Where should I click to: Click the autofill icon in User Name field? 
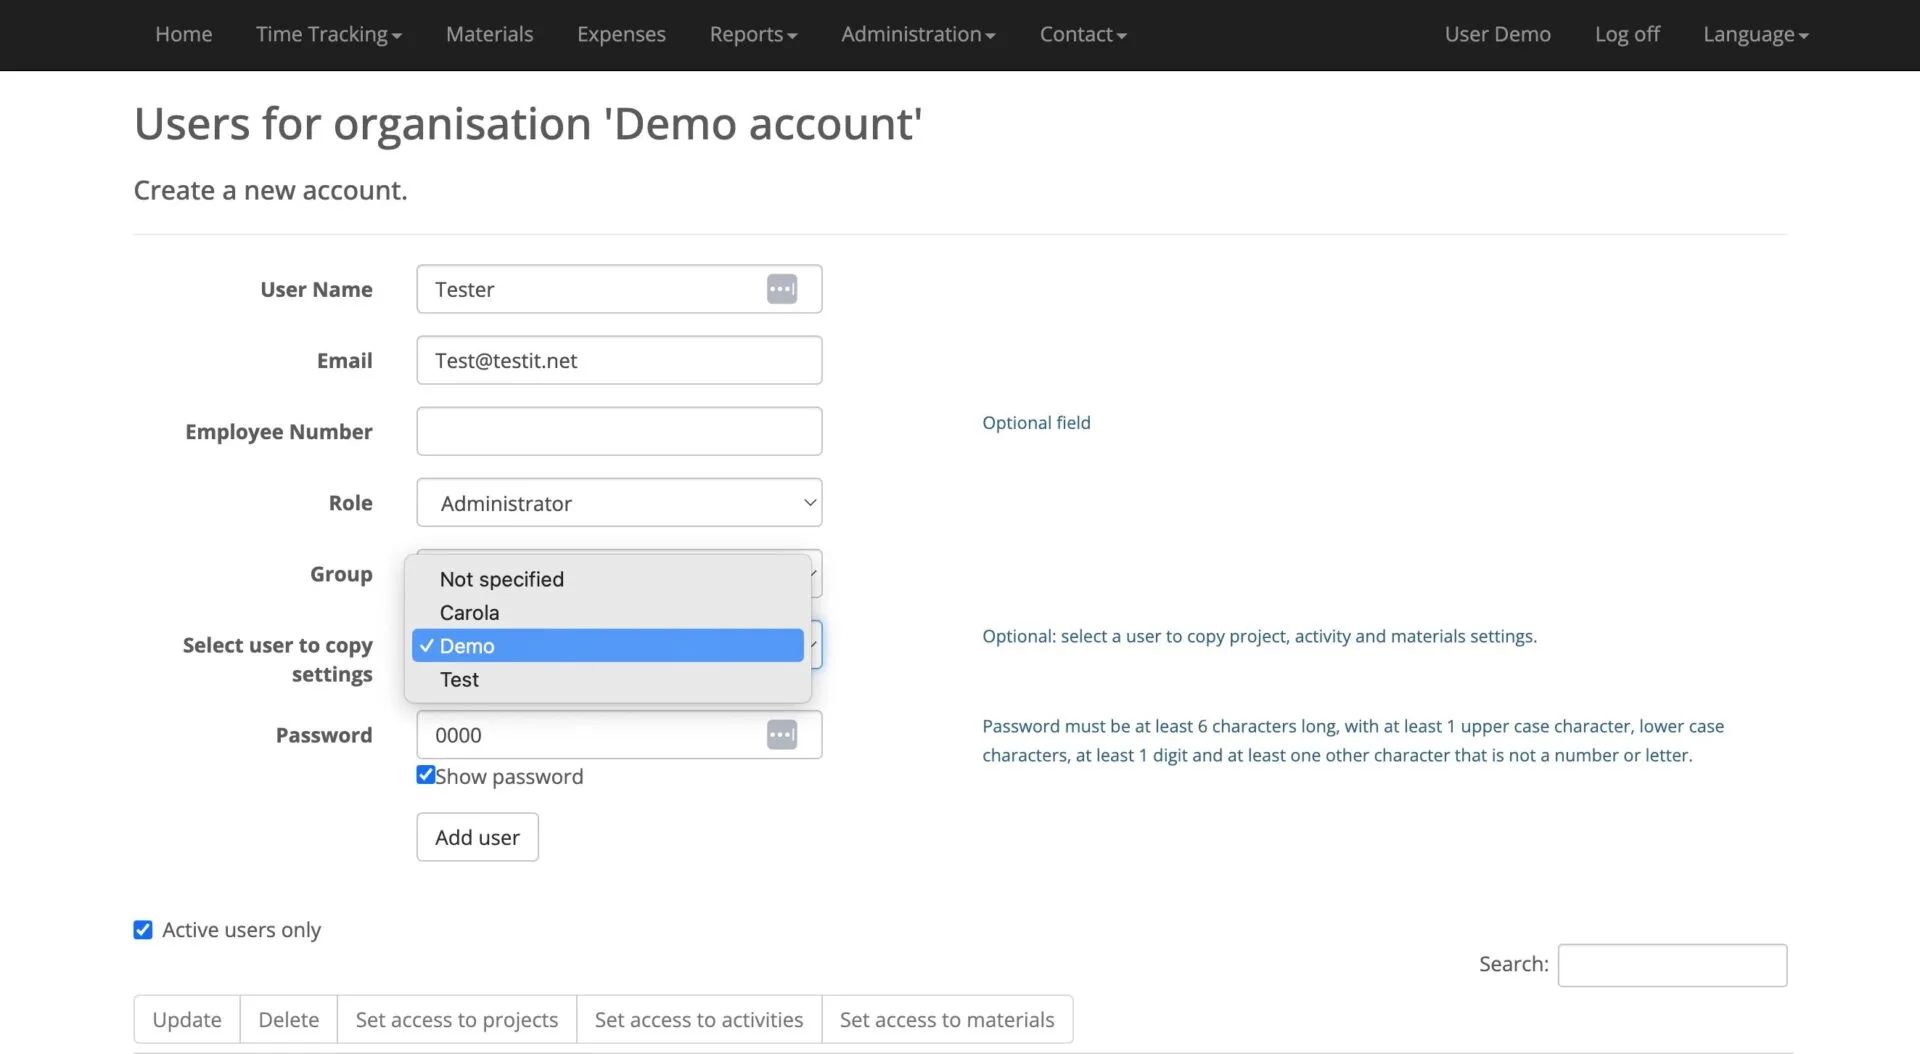pos(781,289)
